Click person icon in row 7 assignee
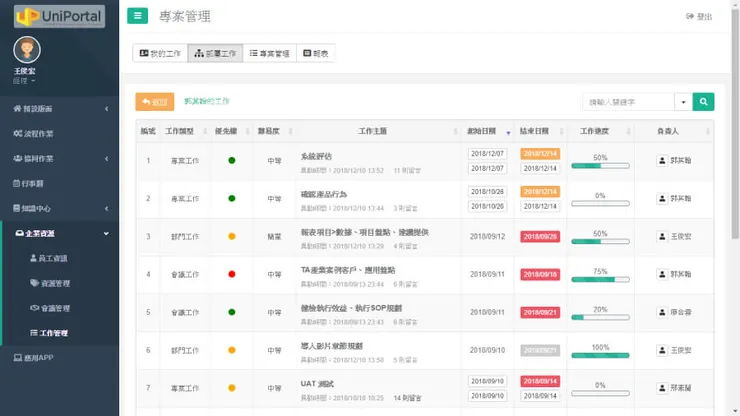This screenshot has width=740, height=416. 662,388
